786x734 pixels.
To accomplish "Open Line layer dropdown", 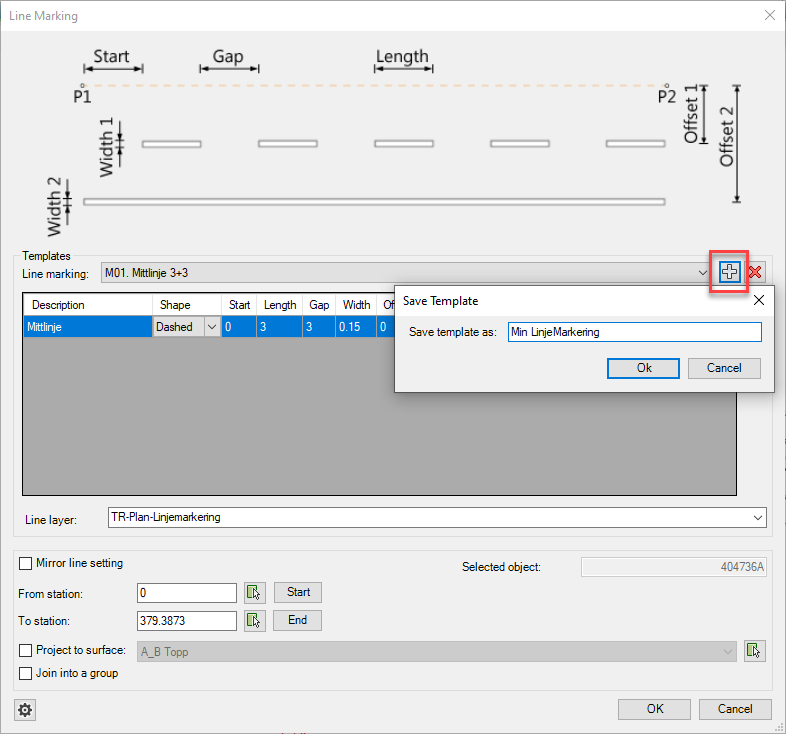I will (x=757, y=517).
